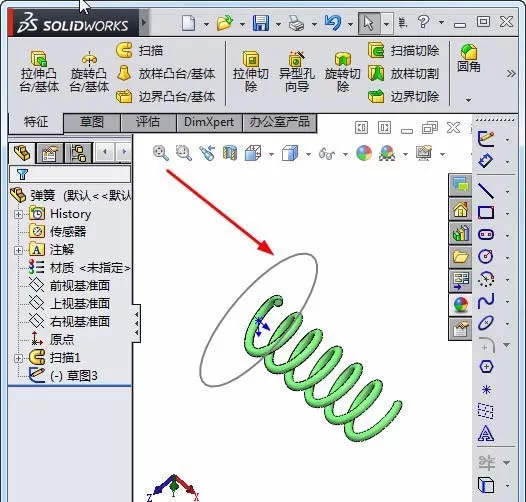The height and width of the screenshot is (502, 526).
Task: Click 拉伸凸台/基体 extrude boss tool
Action: pos(39,71)
